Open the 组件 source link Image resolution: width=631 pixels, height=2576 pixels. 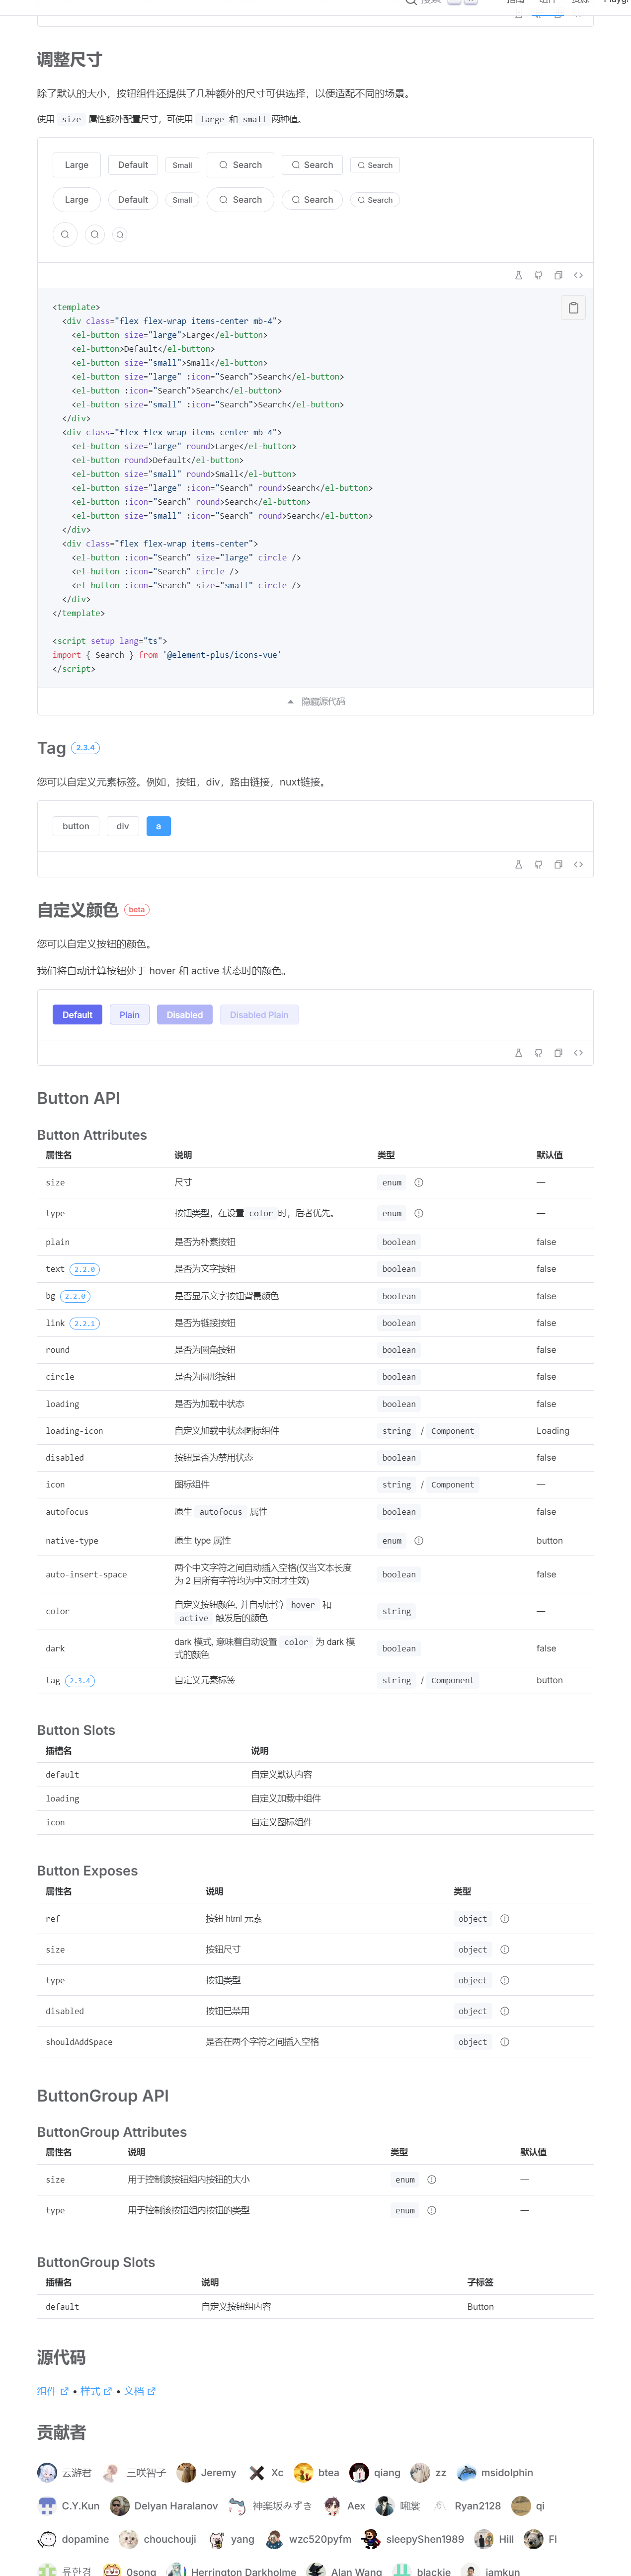tap(53, 2391)
